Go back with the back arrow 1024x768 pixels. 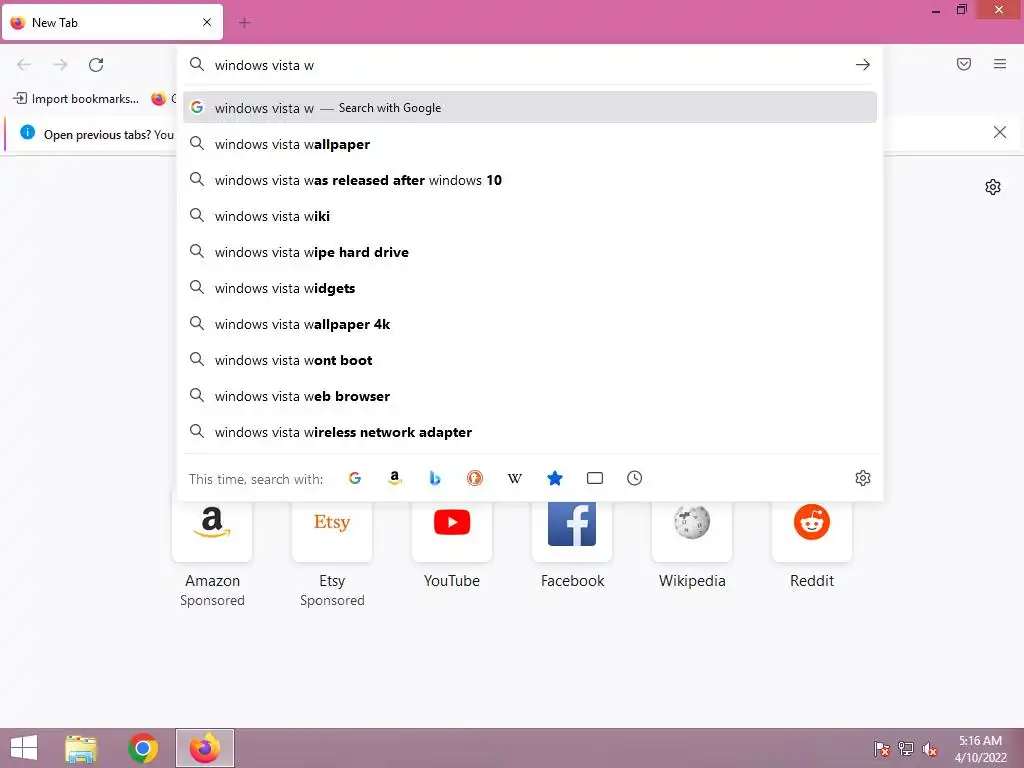click(24, 65)
